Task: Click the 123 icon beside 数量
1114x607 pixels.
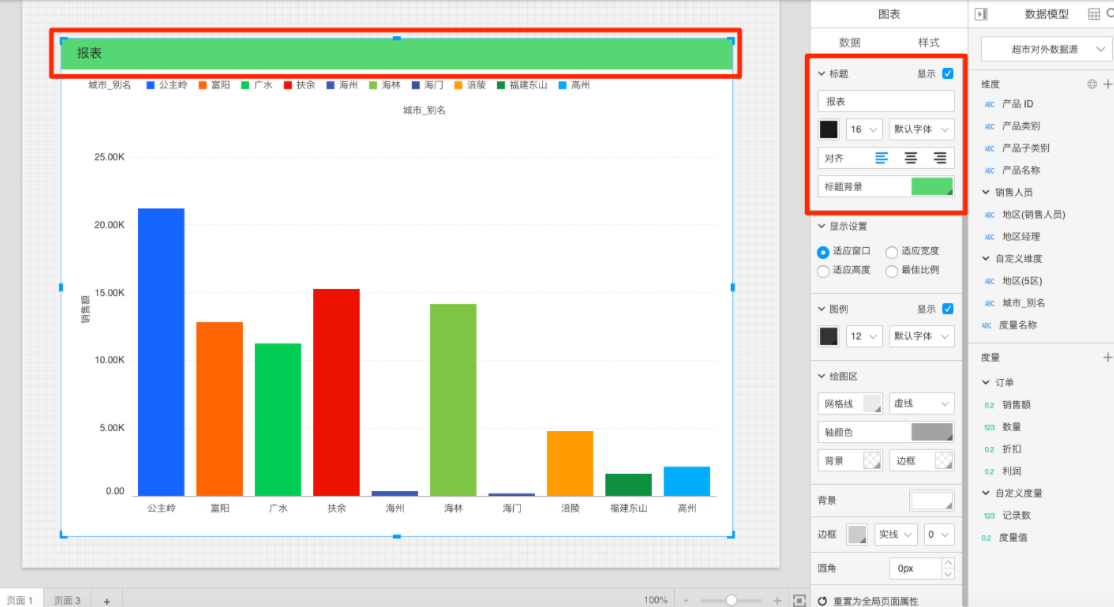Action: tap(990, 427)
